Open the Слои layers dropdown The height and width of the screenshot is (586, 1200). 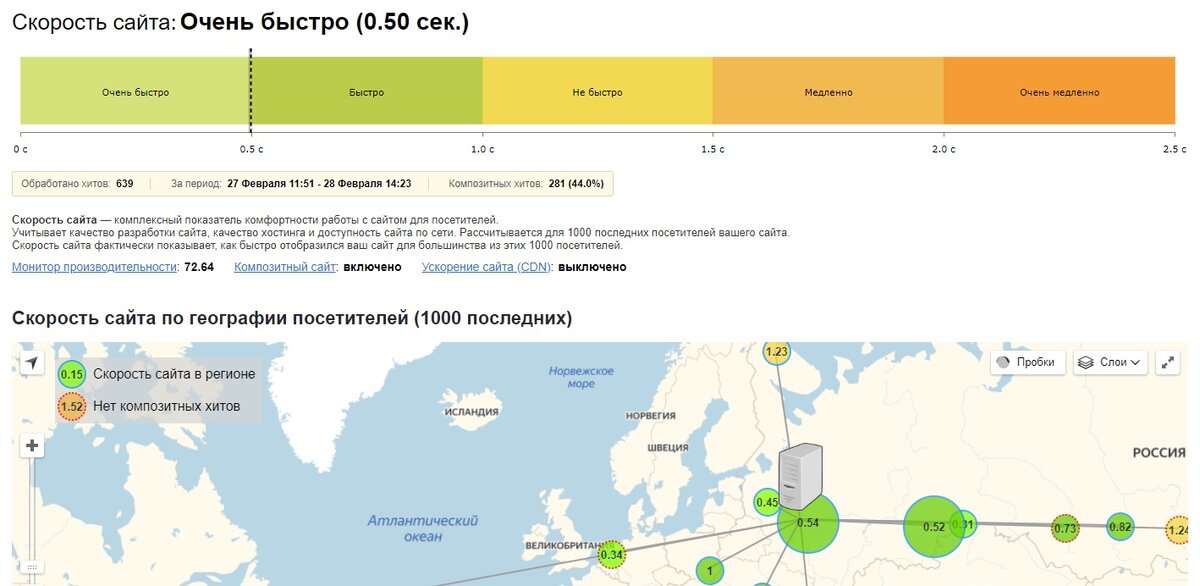(x=1110, y=363)
